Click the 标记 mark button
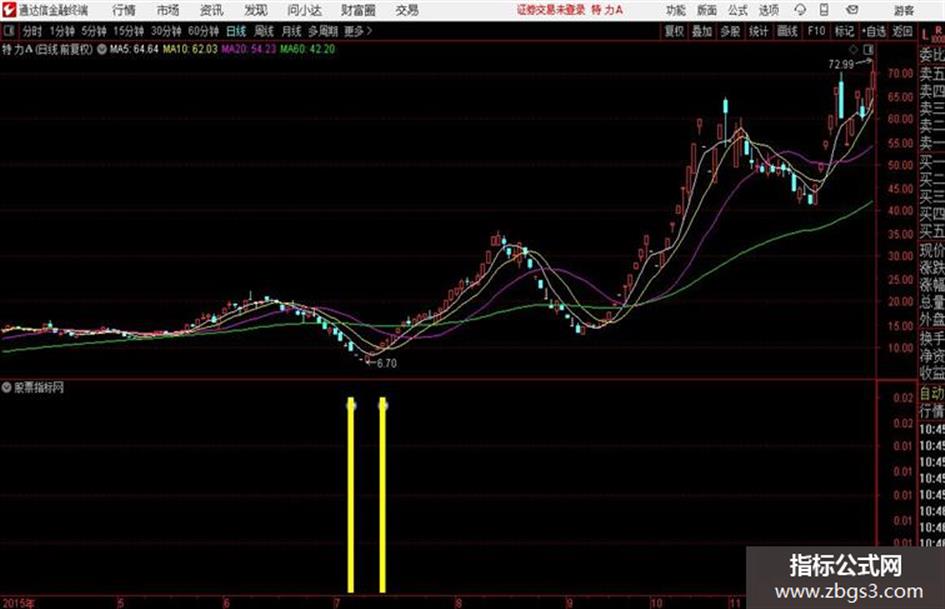Screen dimensions: 945x609 (844, 31)
